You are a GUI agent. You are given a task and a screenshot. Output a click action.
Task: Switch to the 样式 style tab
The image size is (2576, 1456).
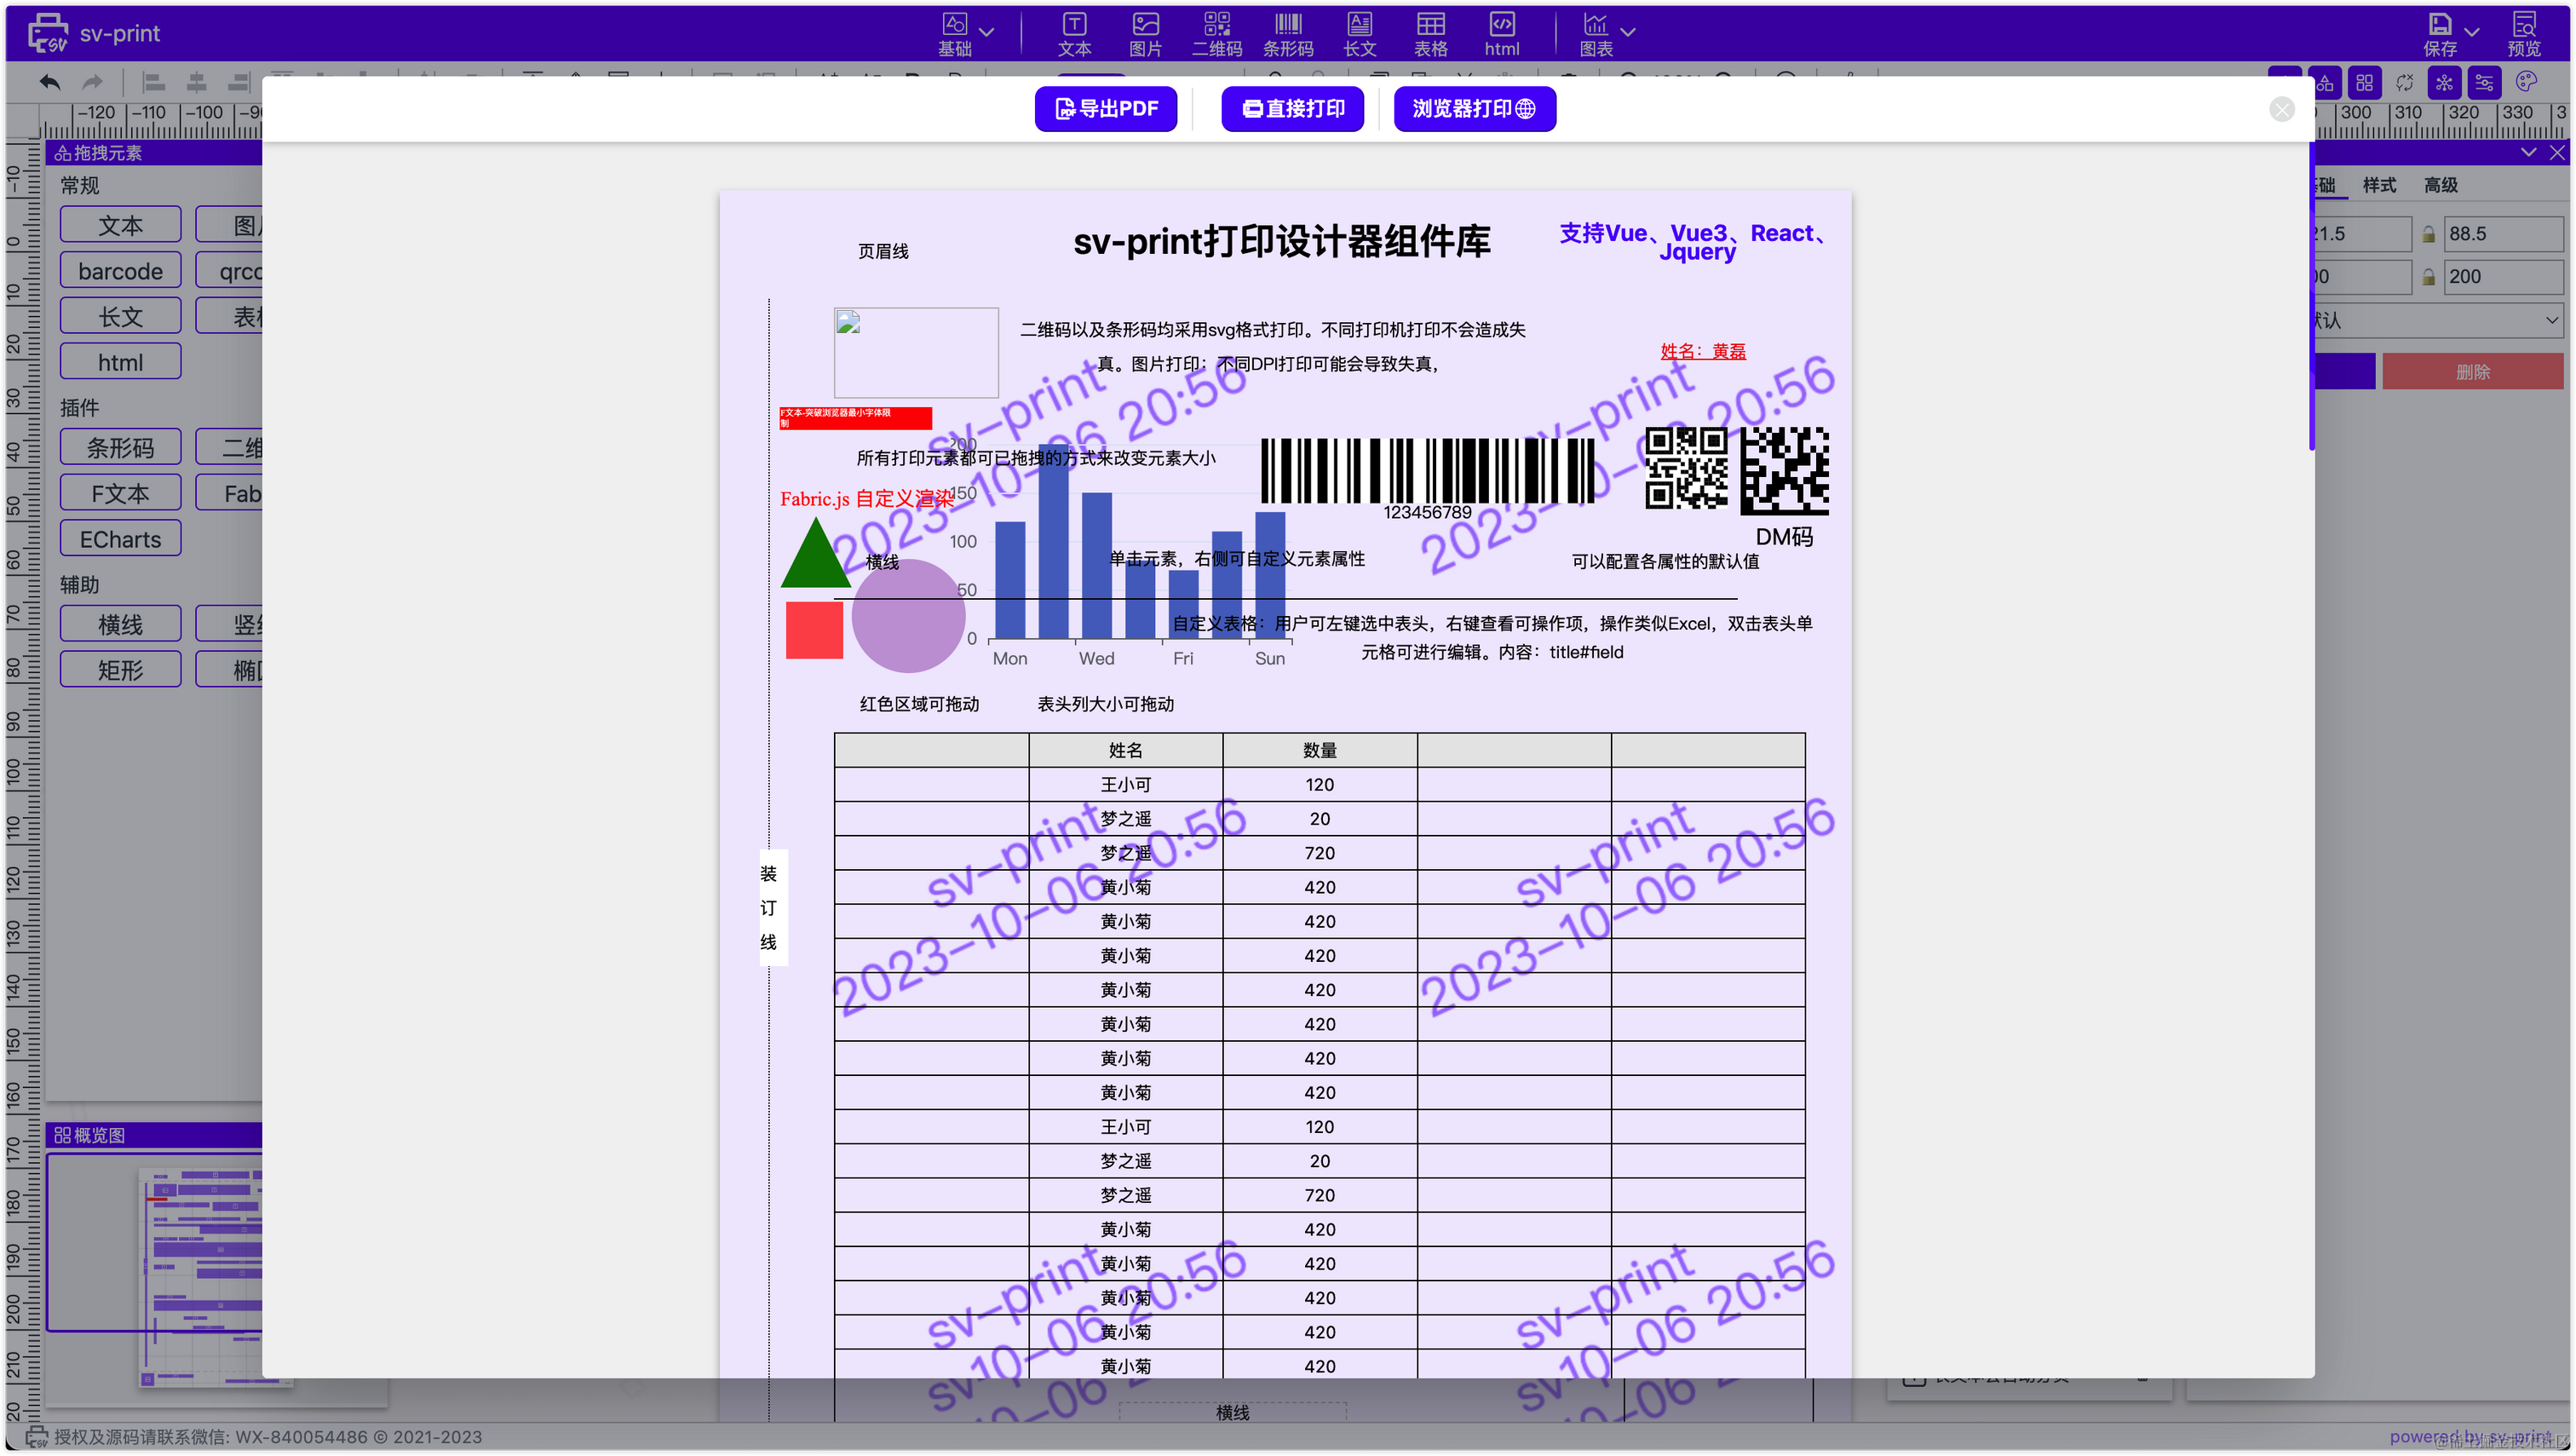click(x=2379, y=185)
